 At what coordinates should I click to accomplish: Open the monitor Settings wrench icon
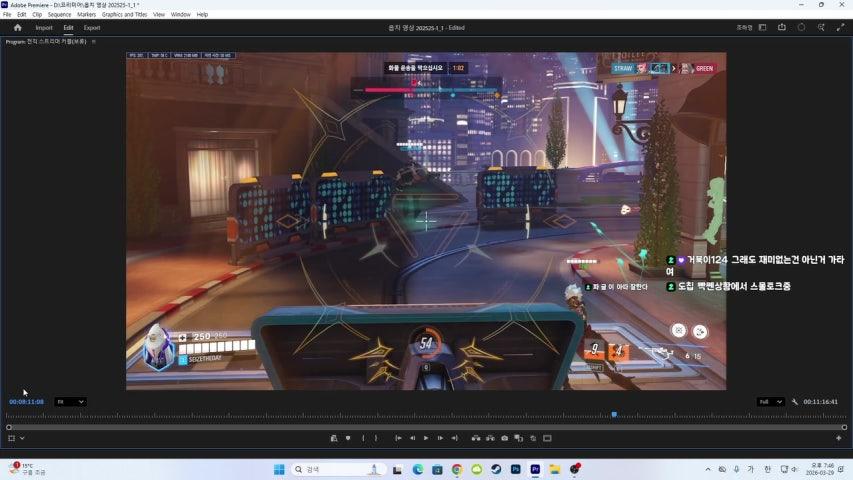794,402
